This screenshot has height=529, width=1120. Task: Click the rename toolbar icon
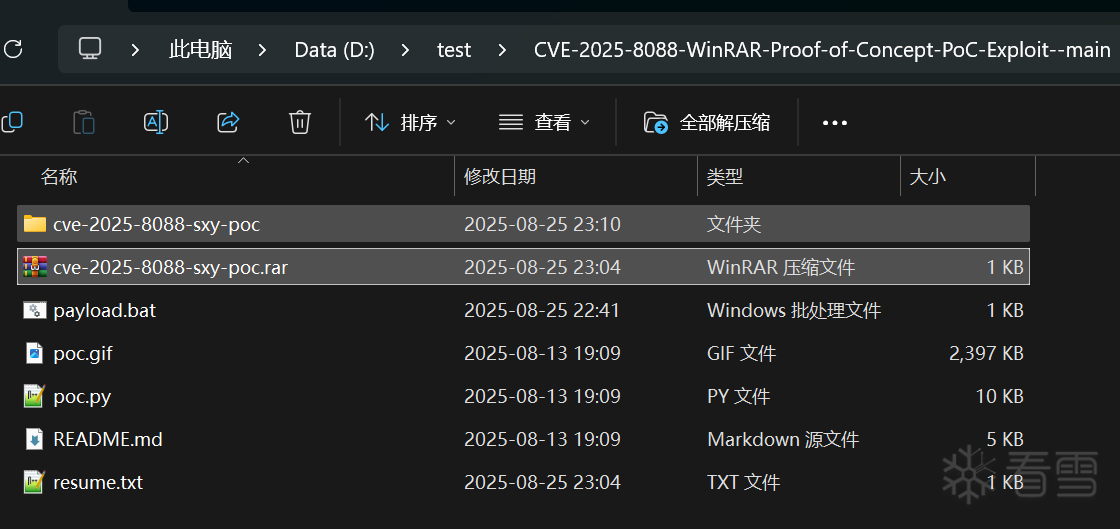pyautogui.click(x=156, y=123)
